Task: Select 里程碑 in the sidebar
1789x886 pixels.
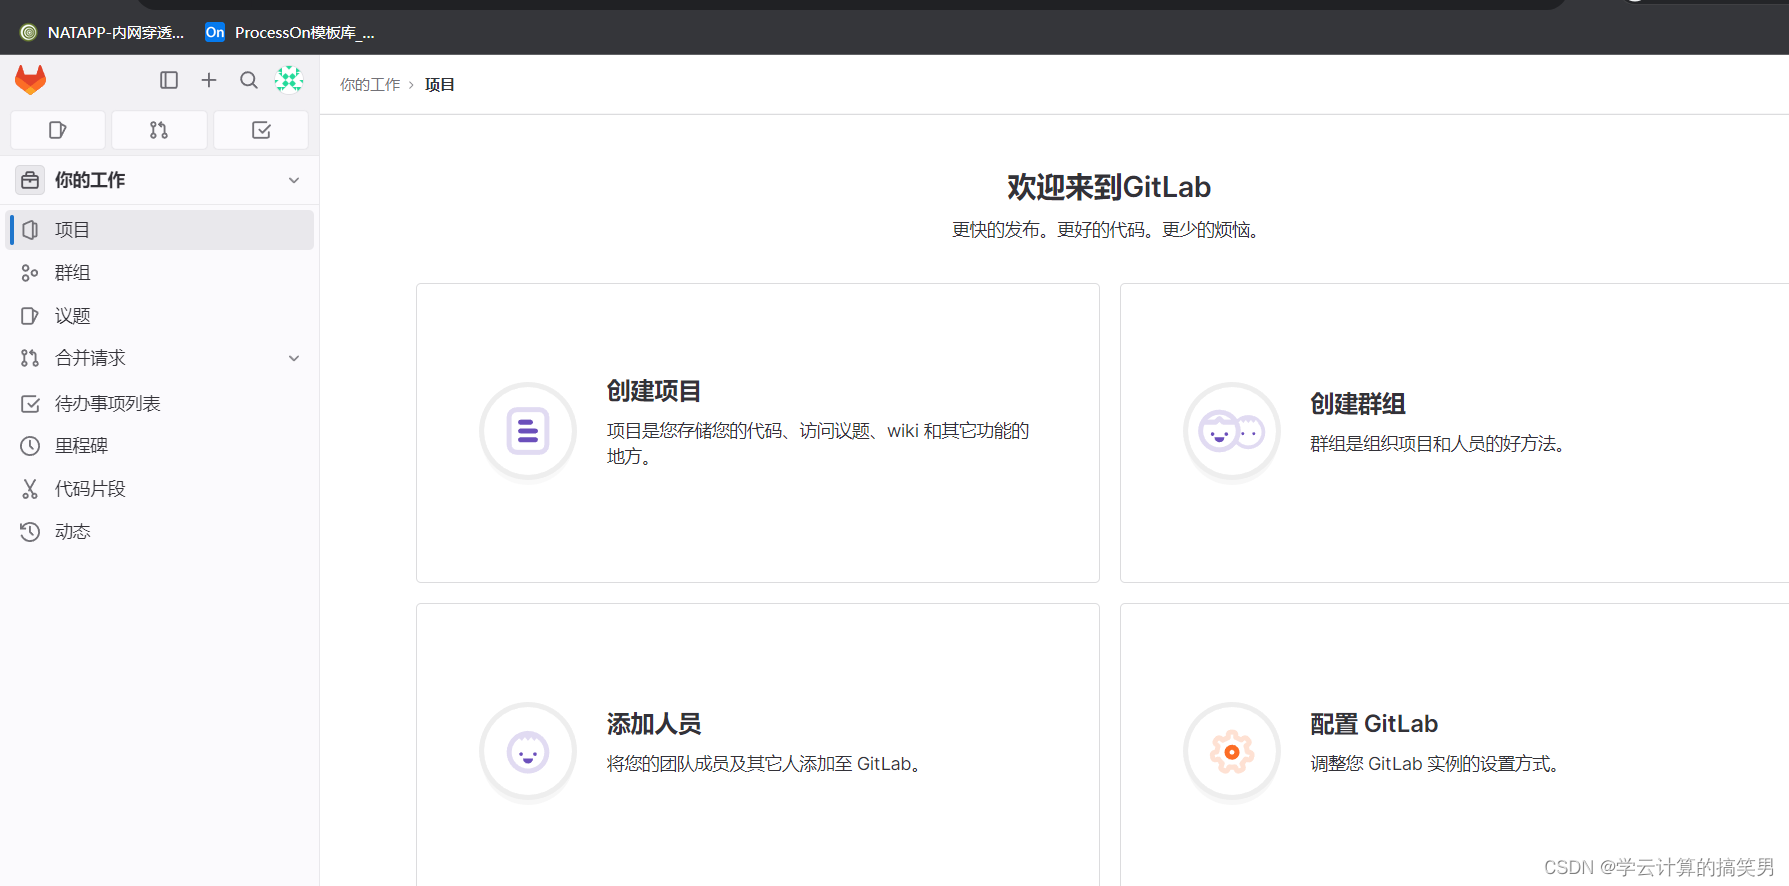Action: tap(162, 446)
